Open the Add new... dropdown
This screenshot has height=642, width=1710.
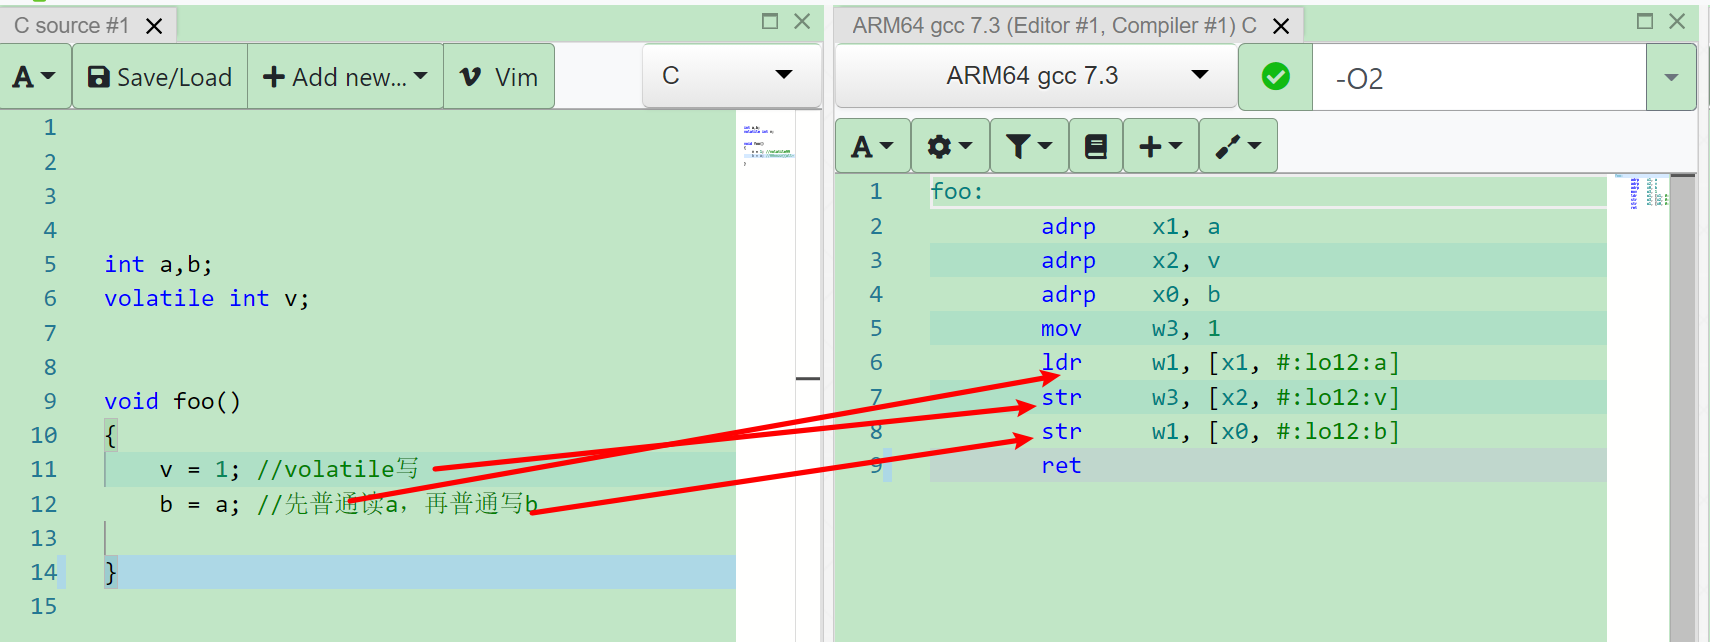(x=345, y=77)
